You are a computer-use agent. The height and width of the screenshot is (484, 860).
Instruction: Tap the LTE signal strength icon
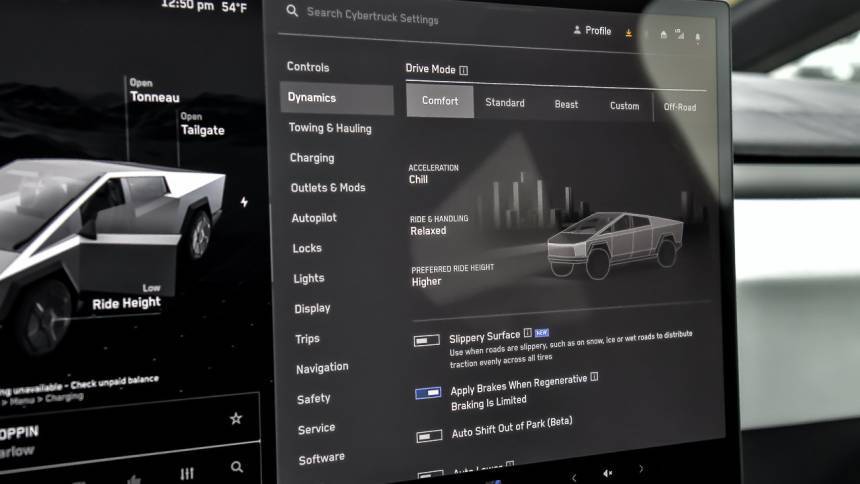680,34
